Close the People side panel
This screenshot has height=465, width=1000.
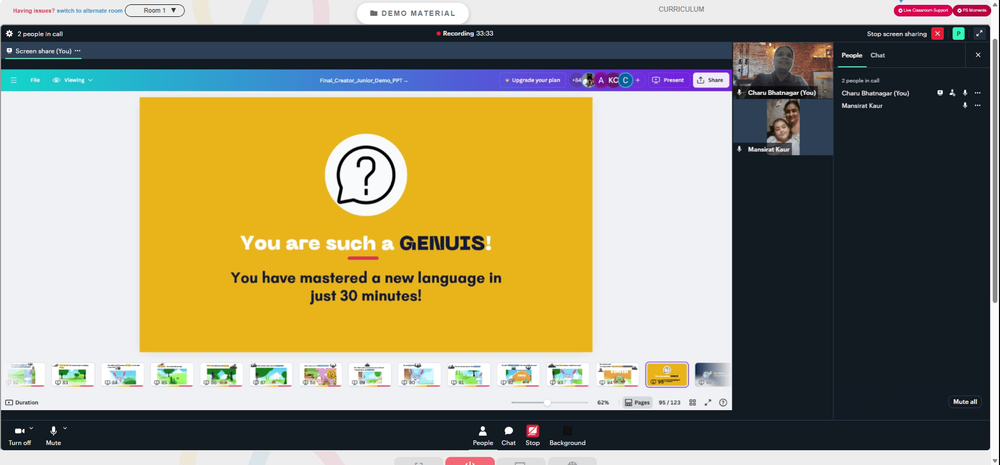point(978,55)
